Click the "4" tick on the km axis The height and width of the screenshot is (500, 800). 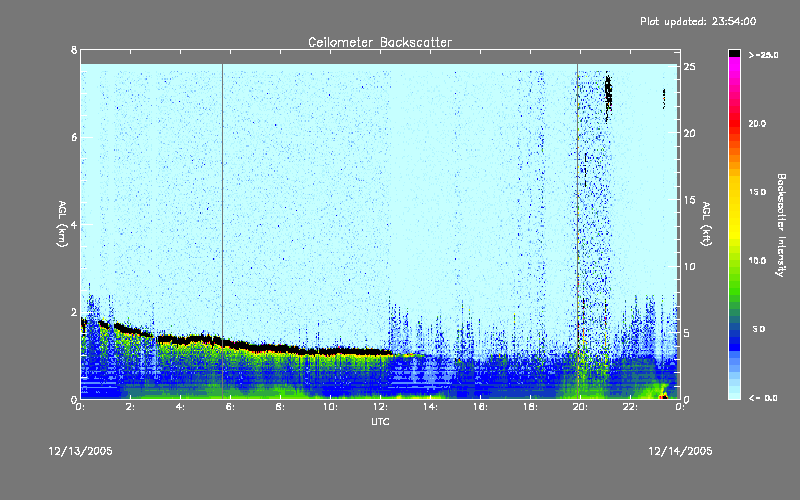tap(74, 224)
